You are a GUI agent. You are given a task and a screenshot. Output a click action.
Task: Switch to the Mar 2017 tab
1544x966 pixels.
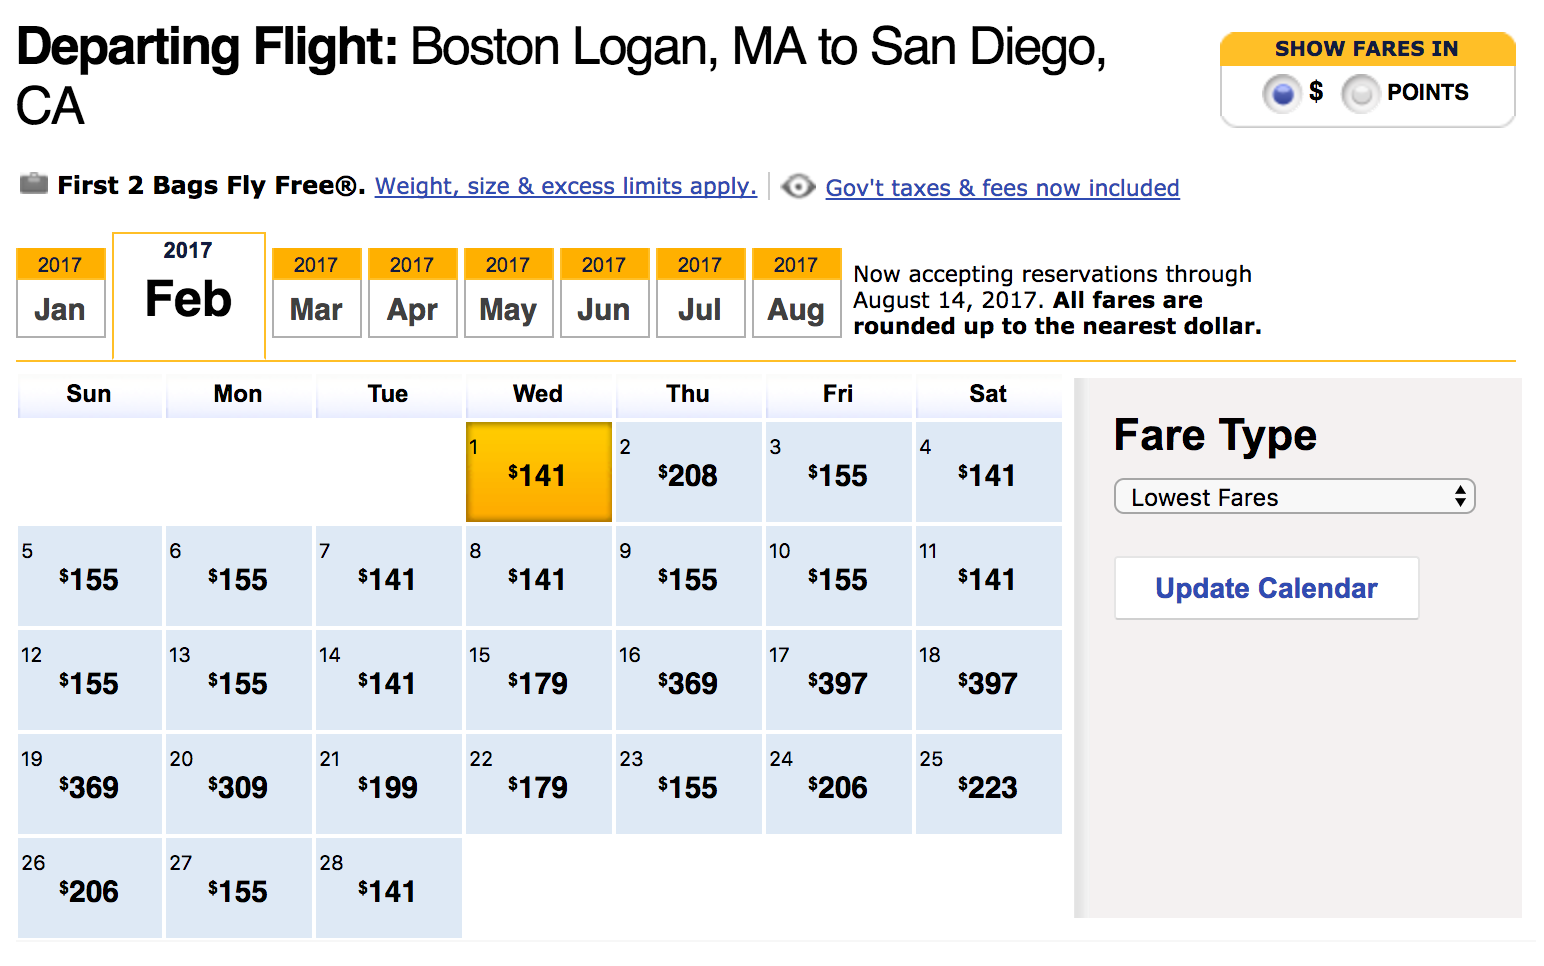tap(317, 293)
